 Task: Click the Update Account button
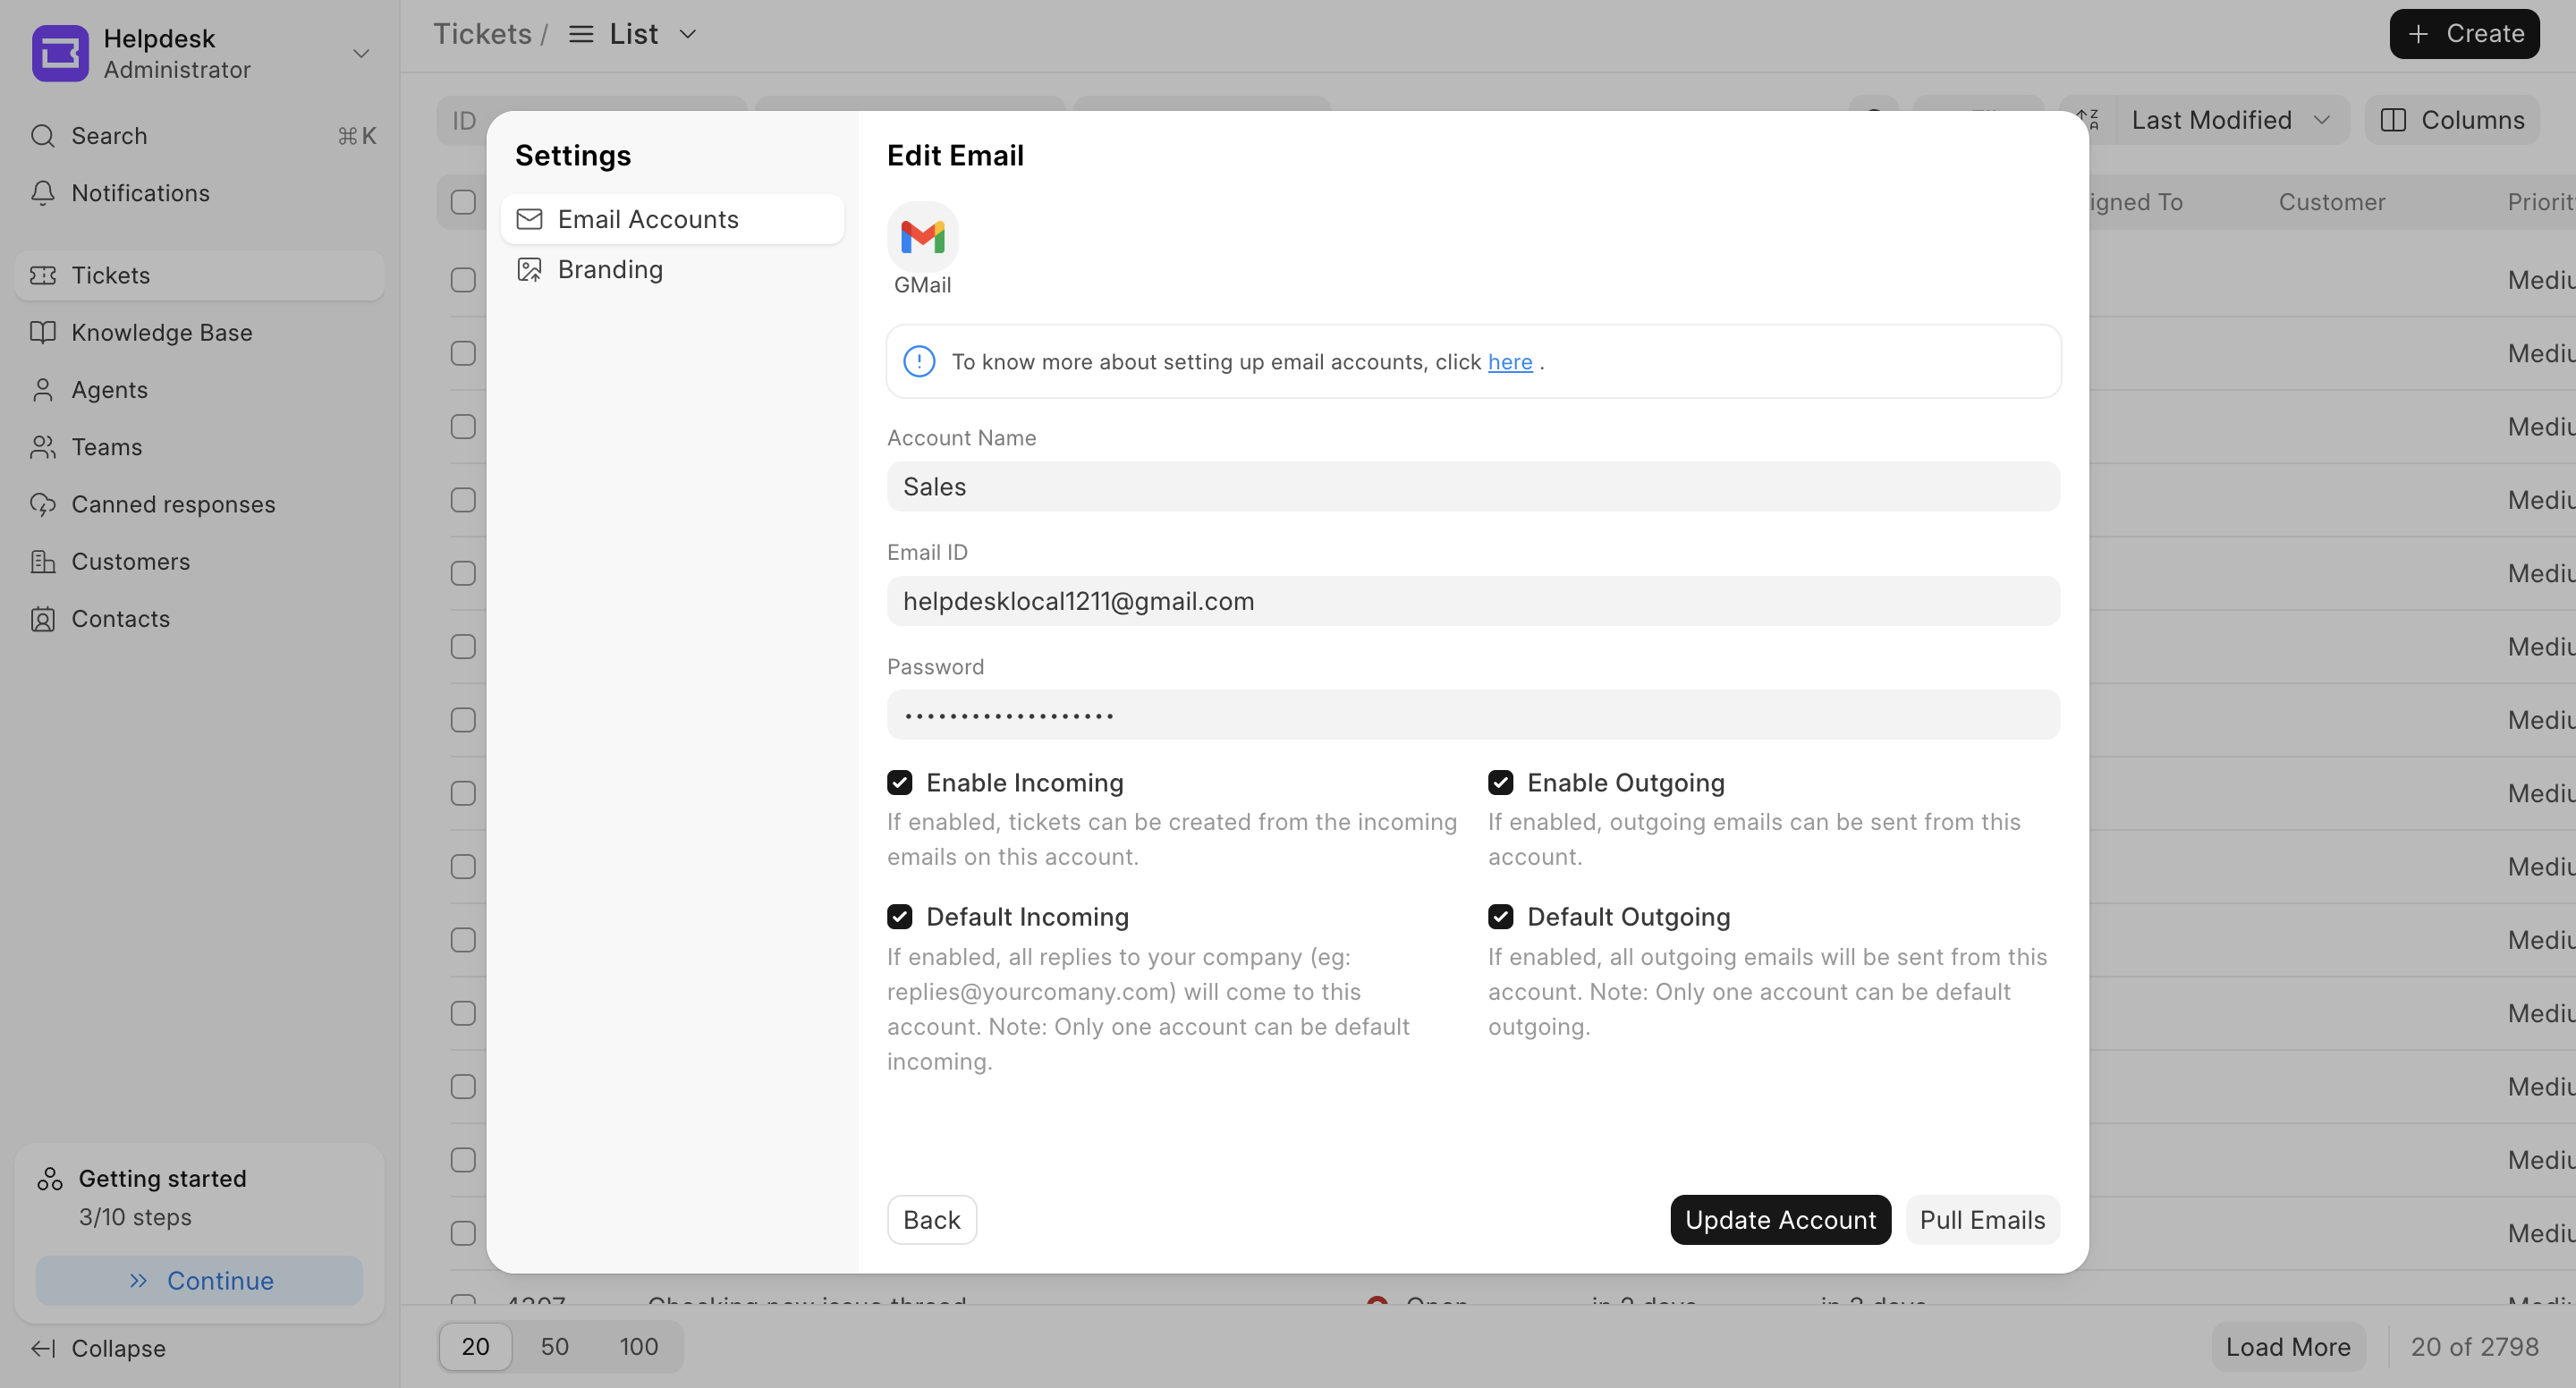click(x=1779, y=1219)
